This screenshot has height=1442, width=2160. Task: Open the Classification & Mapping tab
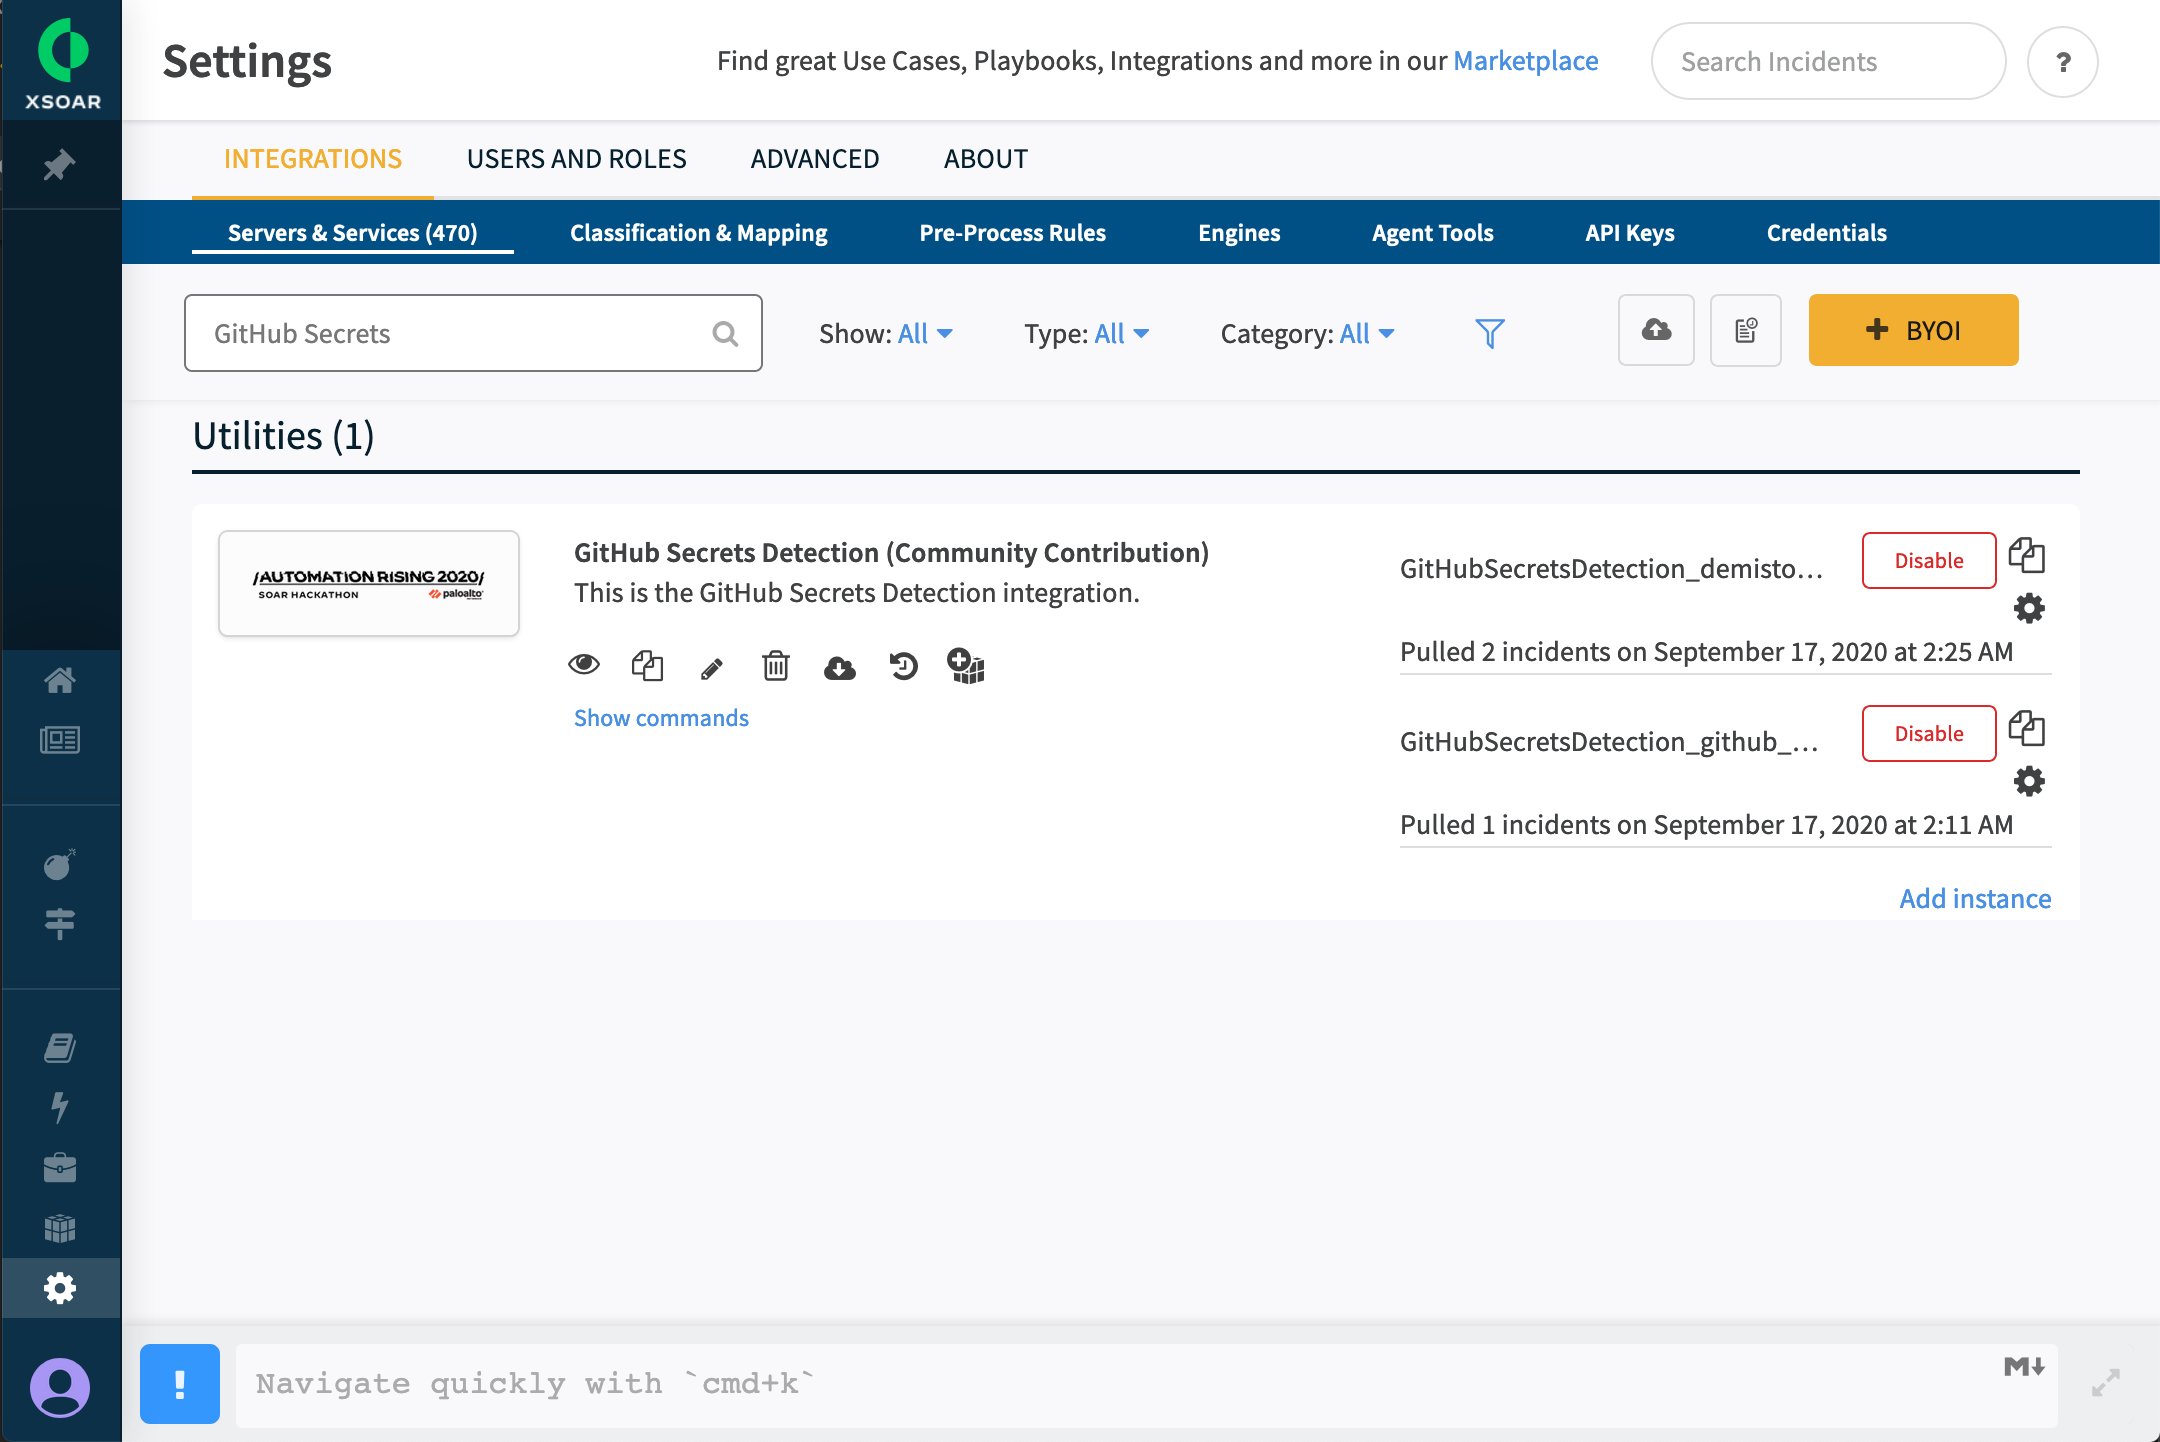tap(698, 233)
